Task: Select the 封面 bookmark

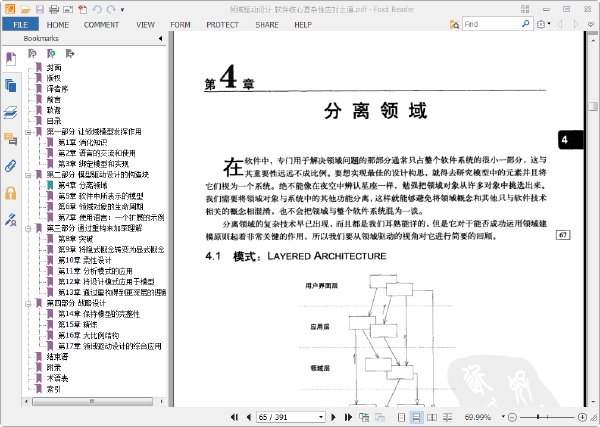Action: (x=54, y=68)
